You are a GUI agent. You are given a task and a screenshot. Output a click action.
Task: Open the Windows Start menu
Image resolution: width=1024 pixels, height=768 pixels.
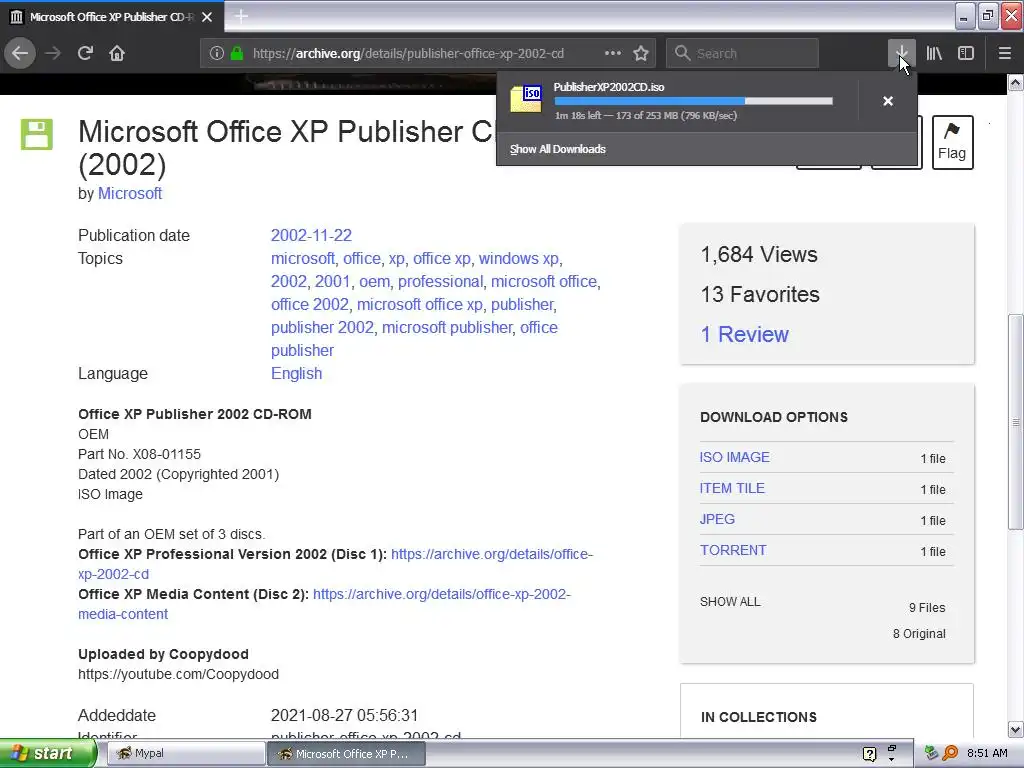point(48,754)
